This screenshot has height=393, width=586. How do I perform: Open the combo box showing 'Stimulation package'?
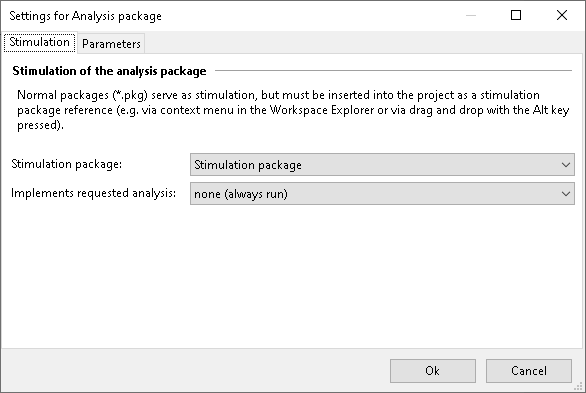tap(382, 165)
